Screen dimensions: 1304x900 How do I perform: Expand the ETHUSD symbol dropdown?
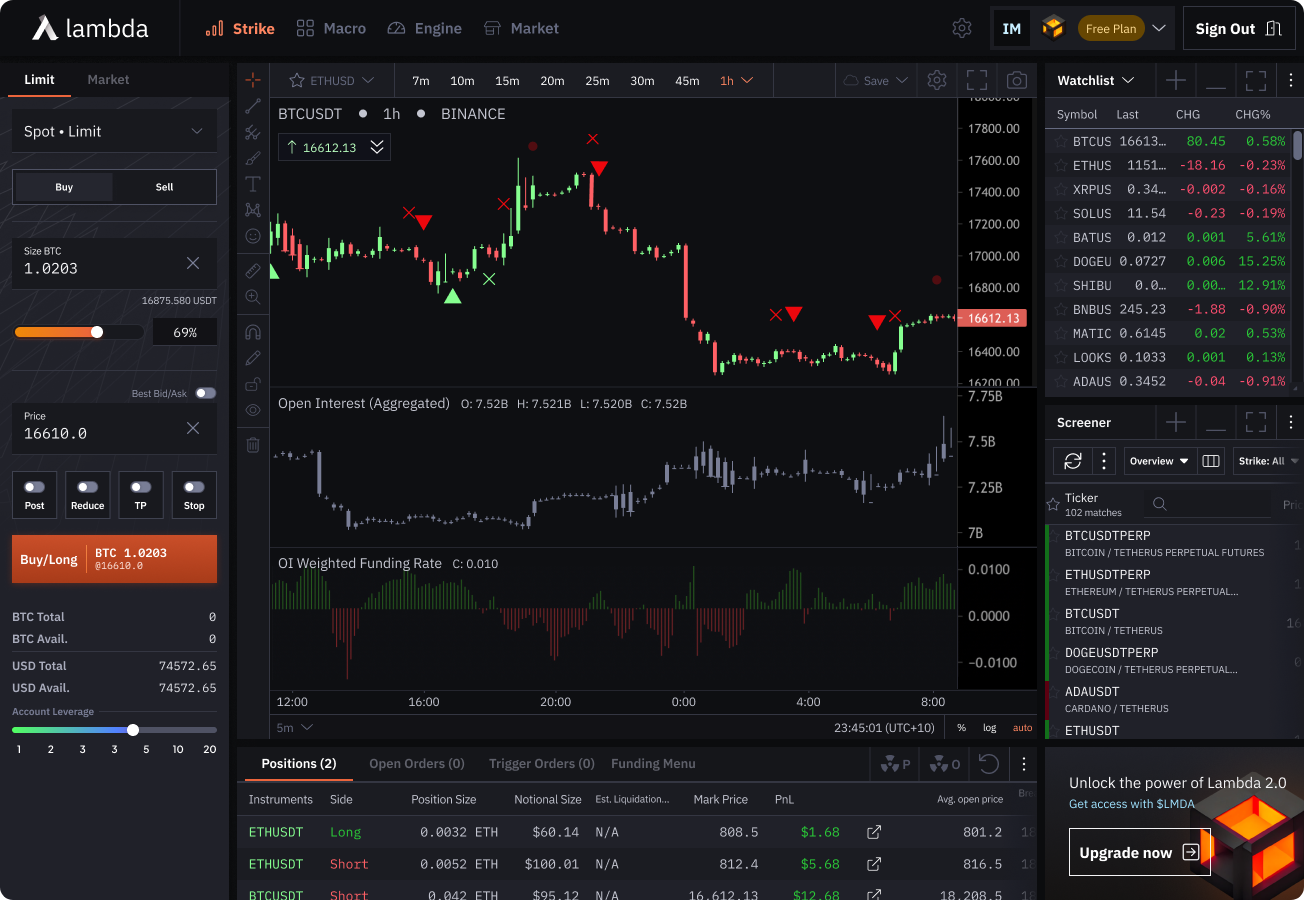pyautogui.click(x=332, y=81)
